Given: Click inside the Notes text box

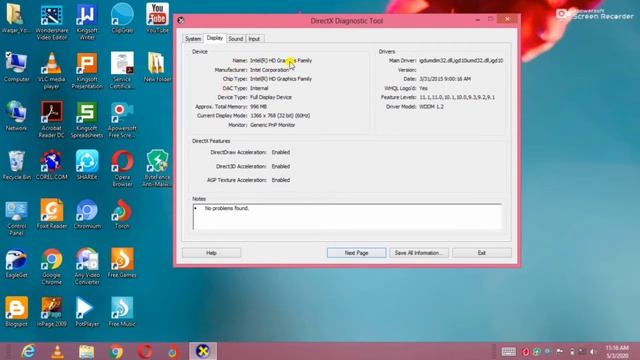Looking at the screenshot, I should (347, 217).
